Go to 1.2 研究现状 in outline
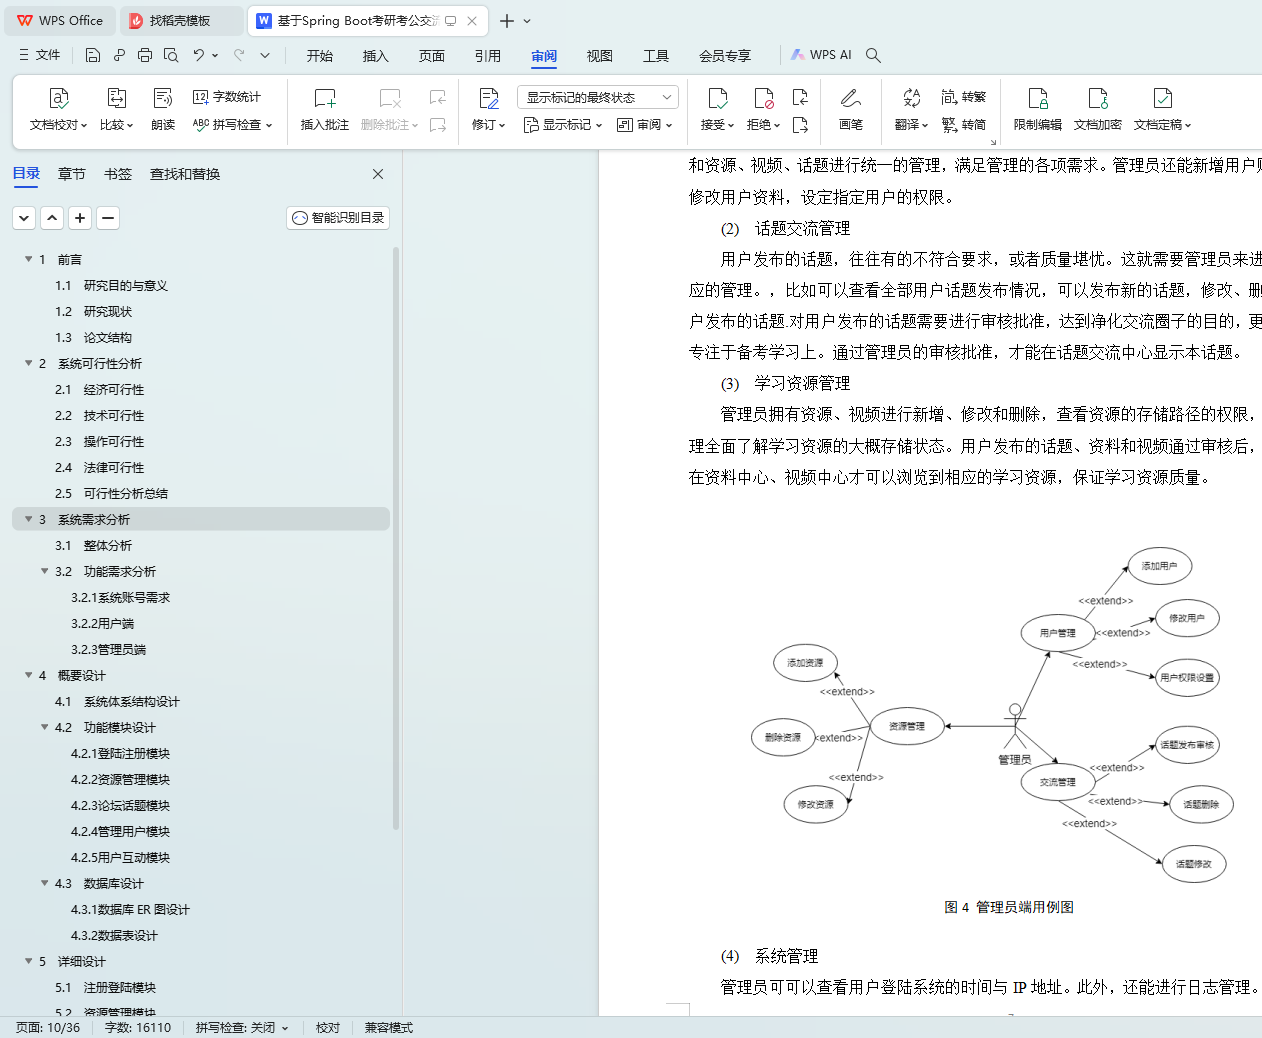This screenshot has width=1262, height=1038. tap(94, 311)
